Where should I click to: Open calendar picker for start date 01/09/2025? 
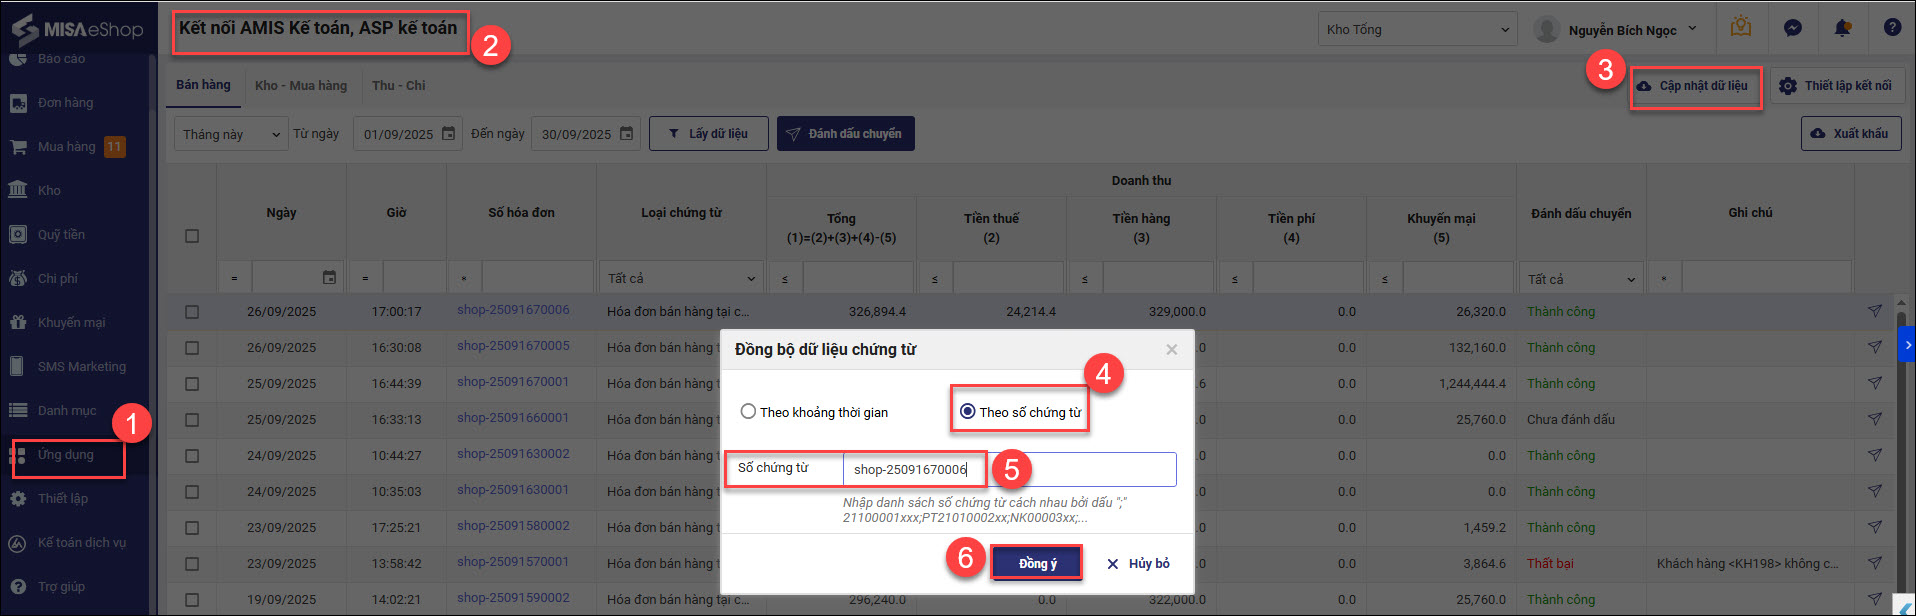[449, 134]
